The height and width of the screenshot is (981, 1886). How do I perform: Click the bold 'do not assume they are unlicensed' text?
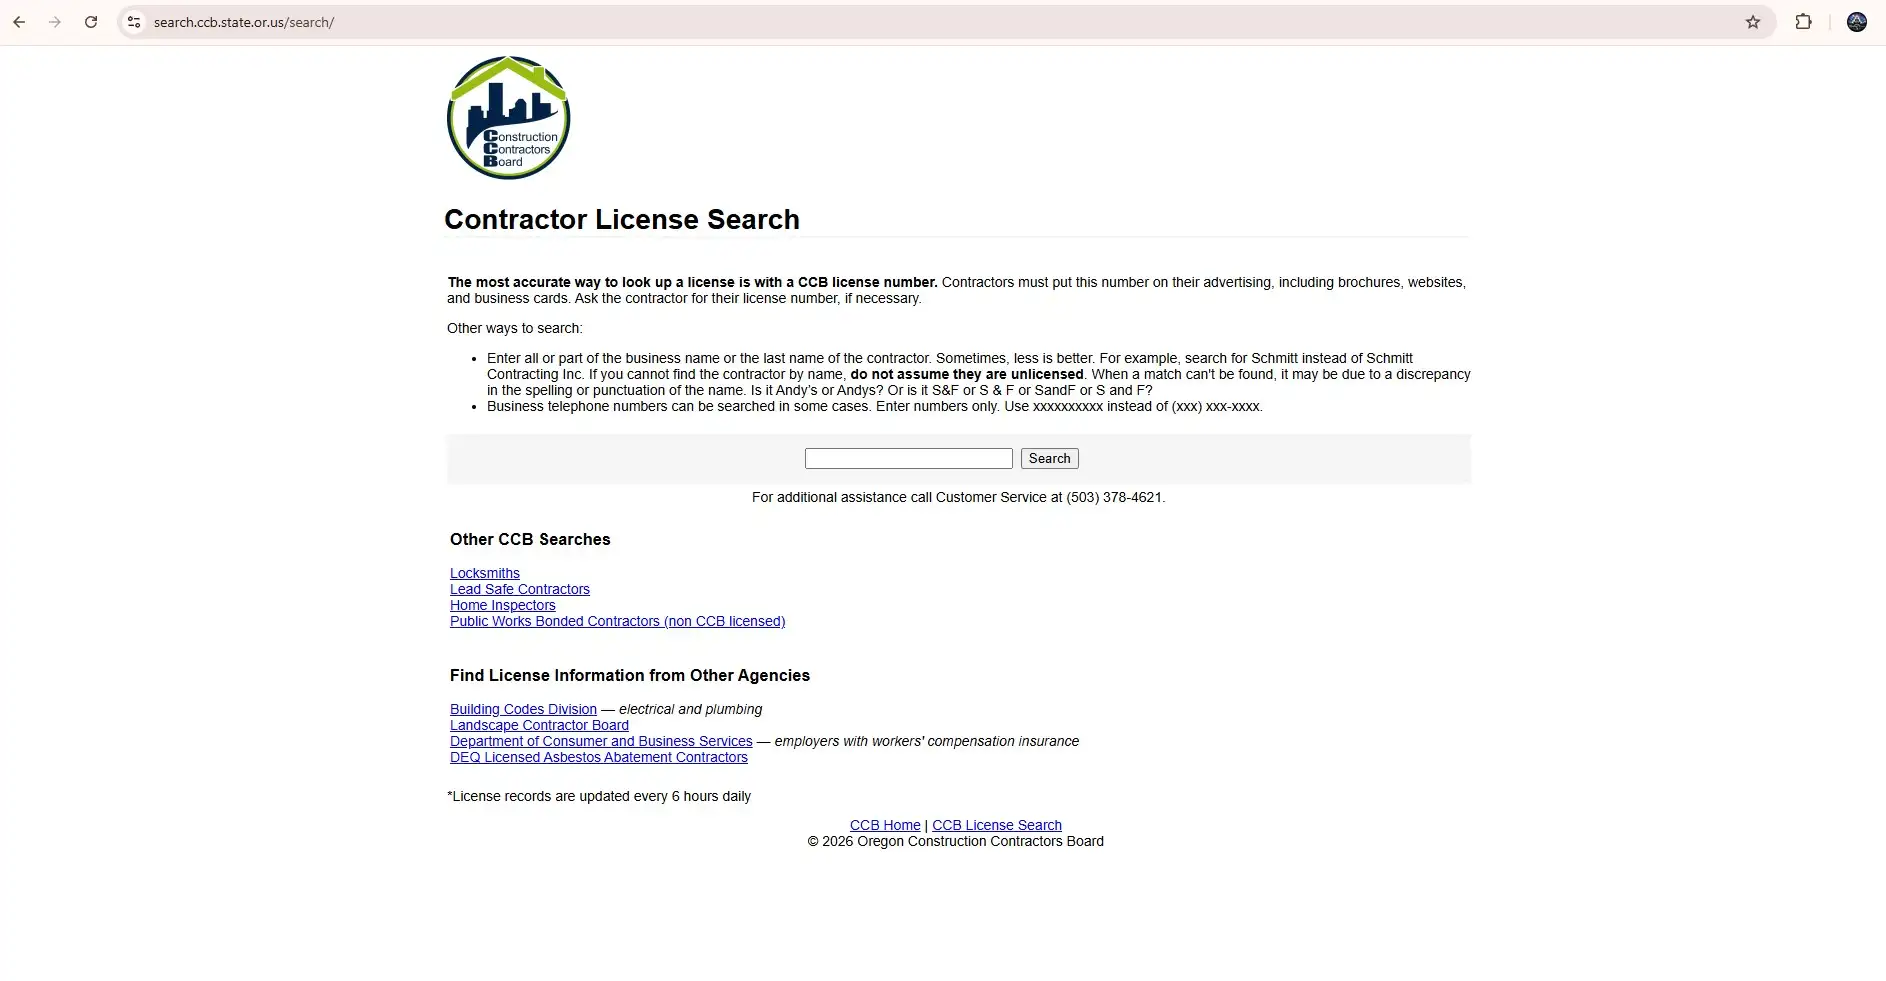pyautogui.click(x=967, y=374)
